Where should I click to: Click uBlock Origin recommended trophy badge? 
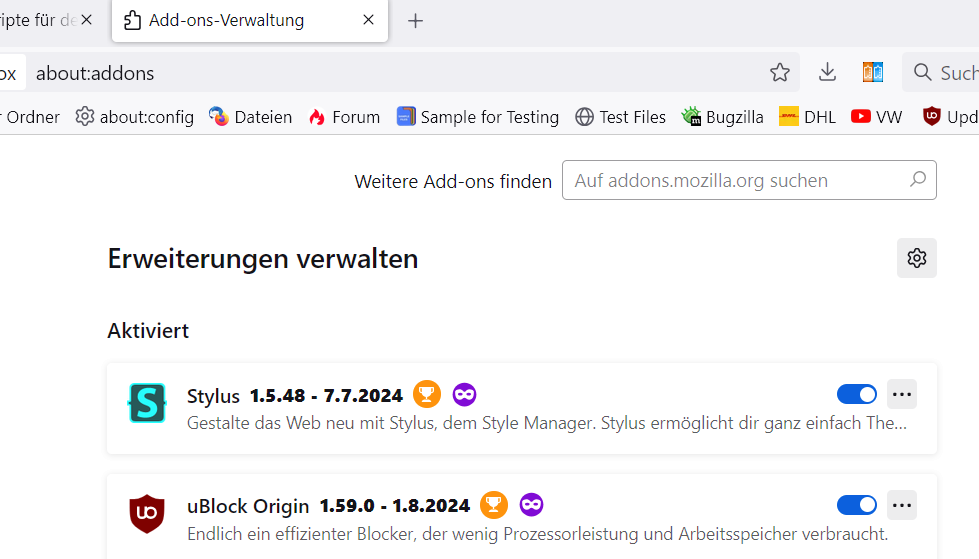tap(494, 505)
